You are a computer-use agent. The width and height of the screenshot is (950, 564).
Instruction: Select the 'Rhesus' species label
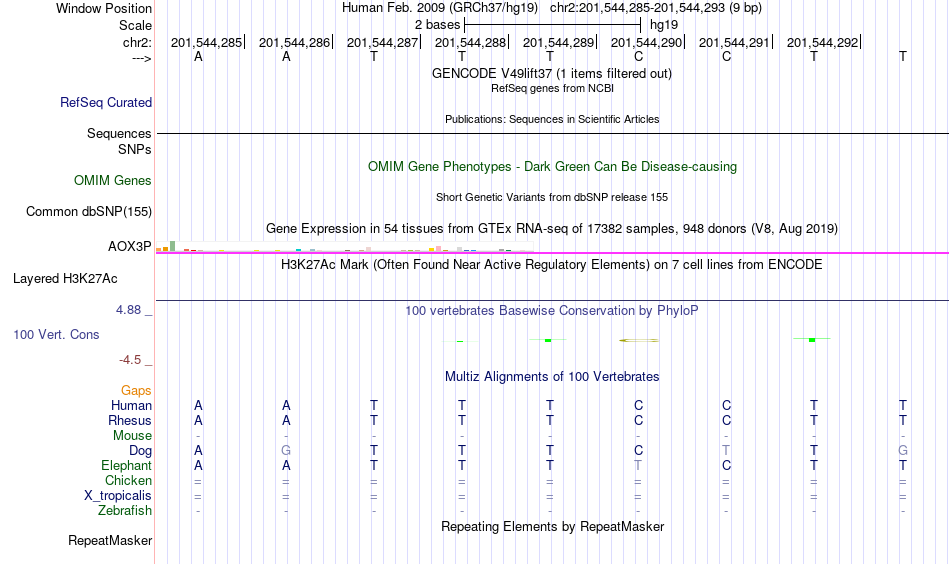coord(130,420)
